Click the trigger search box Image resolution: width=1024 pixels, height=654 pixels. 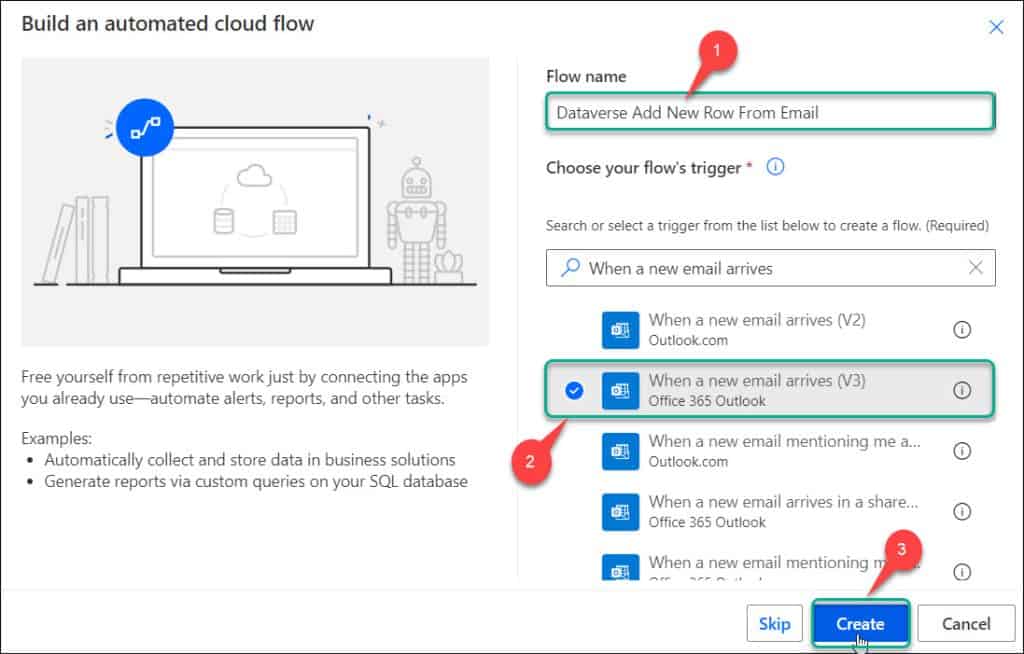pos(771,268)
